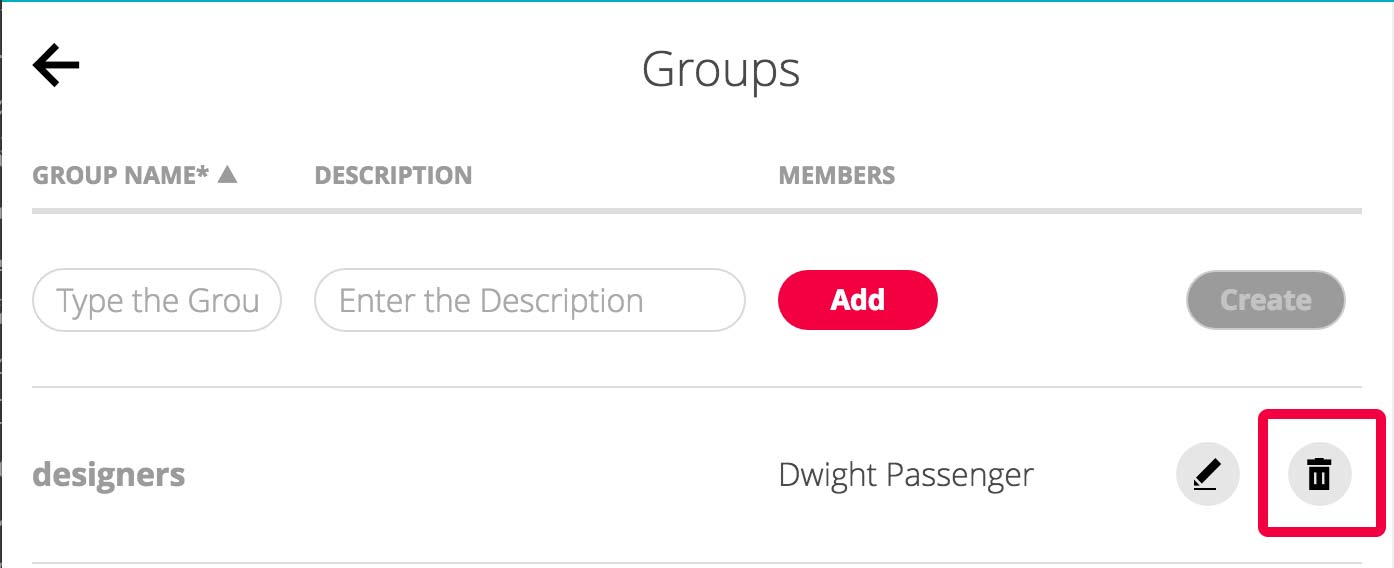The height and width of the screenshot is (568, 1394).
Task: Sort by the GROUP NAME column header
Action: click(x=121, y=175)
